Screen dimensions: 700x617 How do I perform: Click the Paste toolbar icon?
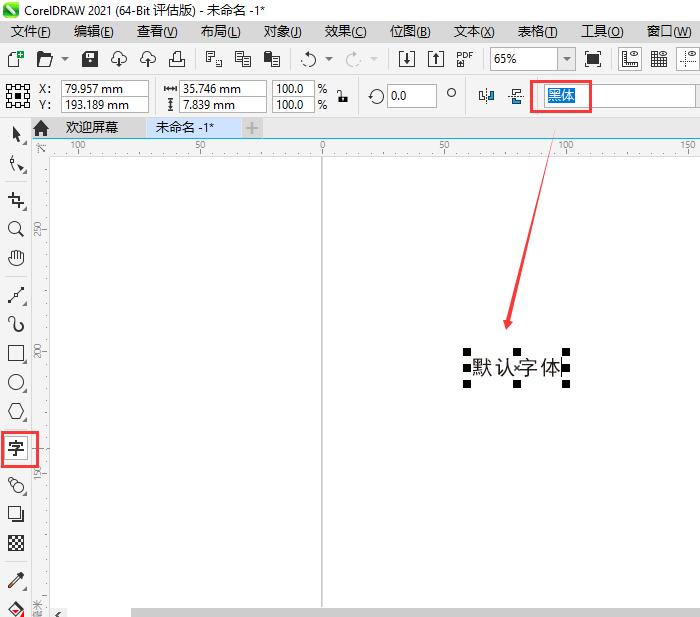(x=272, y=58)
